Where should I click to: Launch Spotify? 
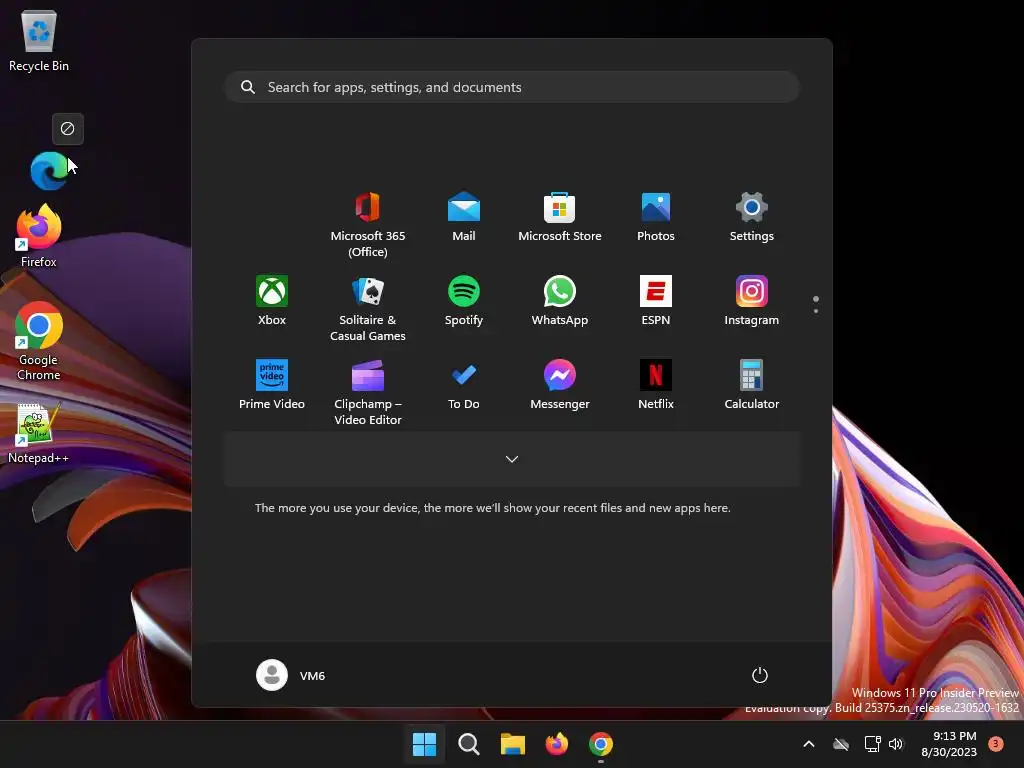[x=464, y=300]
